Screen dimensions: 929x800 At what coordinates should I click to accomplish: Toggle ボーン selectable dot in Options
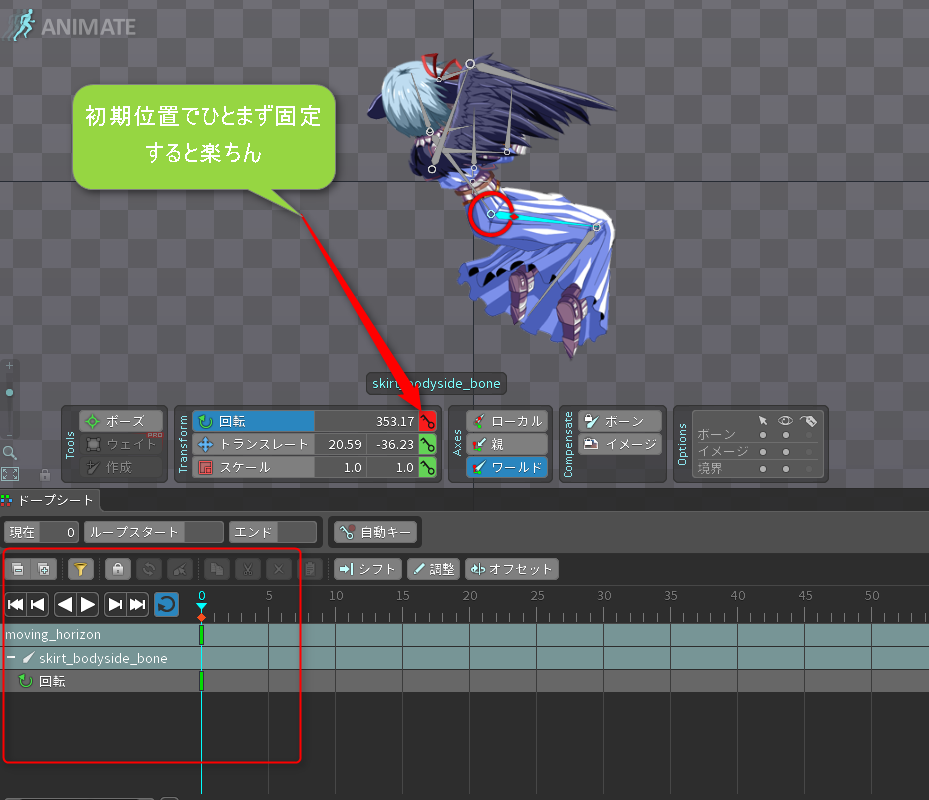tap(763, 435)
